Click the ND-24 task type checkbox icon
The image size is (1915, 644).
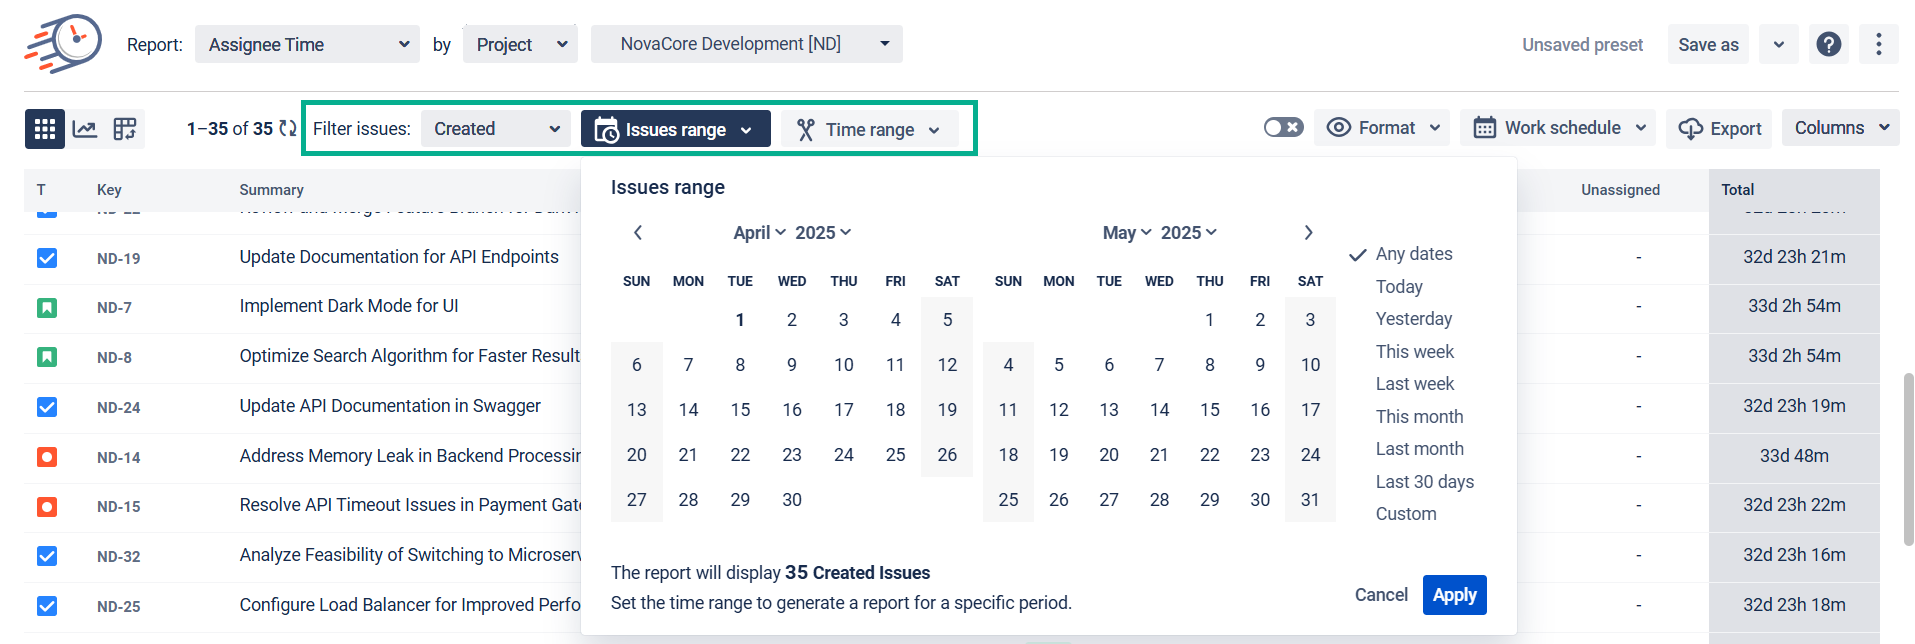[47, 407]
